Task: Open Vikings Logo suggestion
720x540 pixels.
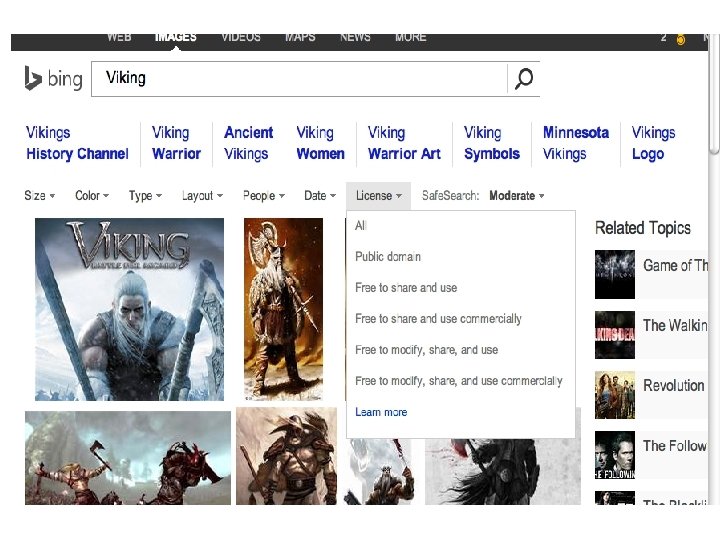Action: pyautogui.click(x=653, y=143)
